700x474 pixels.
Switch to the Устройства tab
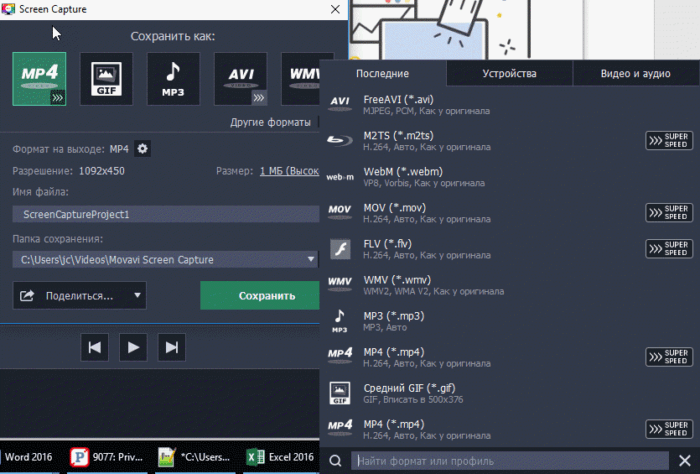(509, 74)
